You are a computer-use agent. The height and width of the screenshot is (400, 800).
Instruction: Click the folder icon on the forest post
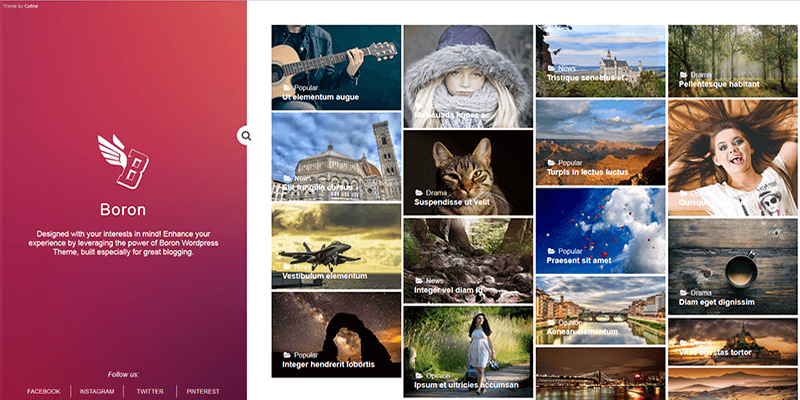click(683, 75)
